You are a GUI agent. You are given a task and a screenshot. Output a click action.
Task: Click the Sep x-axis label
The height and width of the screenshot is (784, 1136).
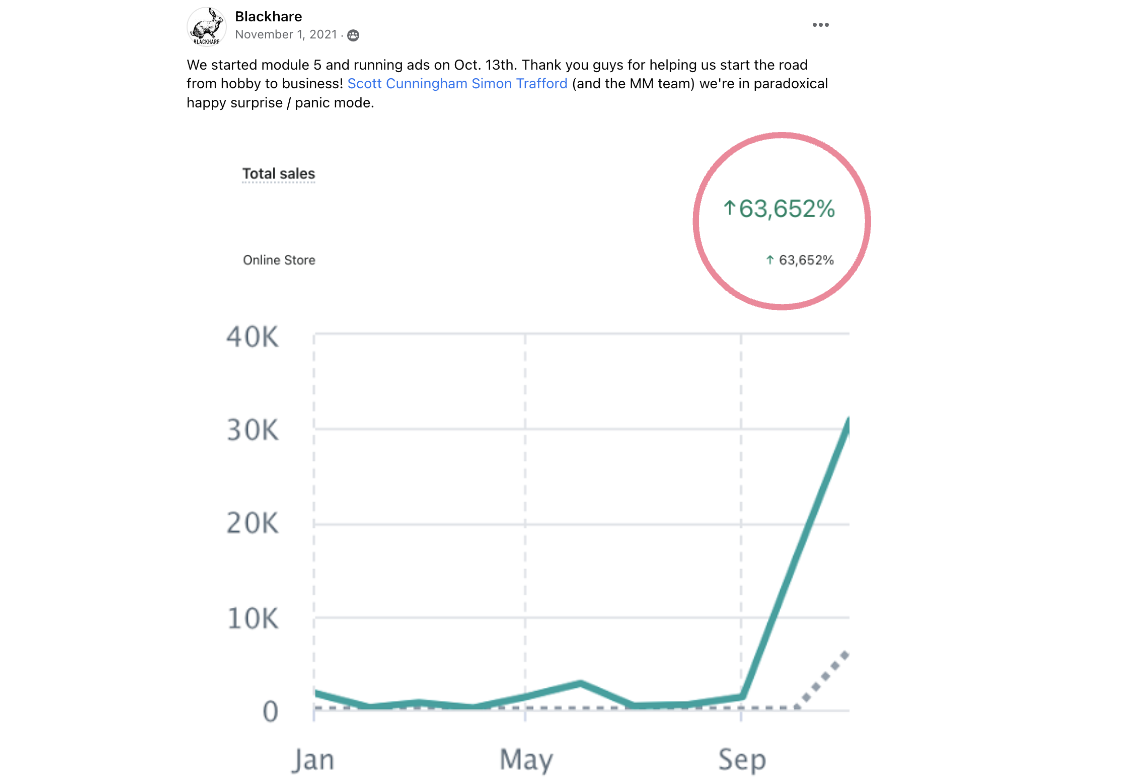click(741, 760)
